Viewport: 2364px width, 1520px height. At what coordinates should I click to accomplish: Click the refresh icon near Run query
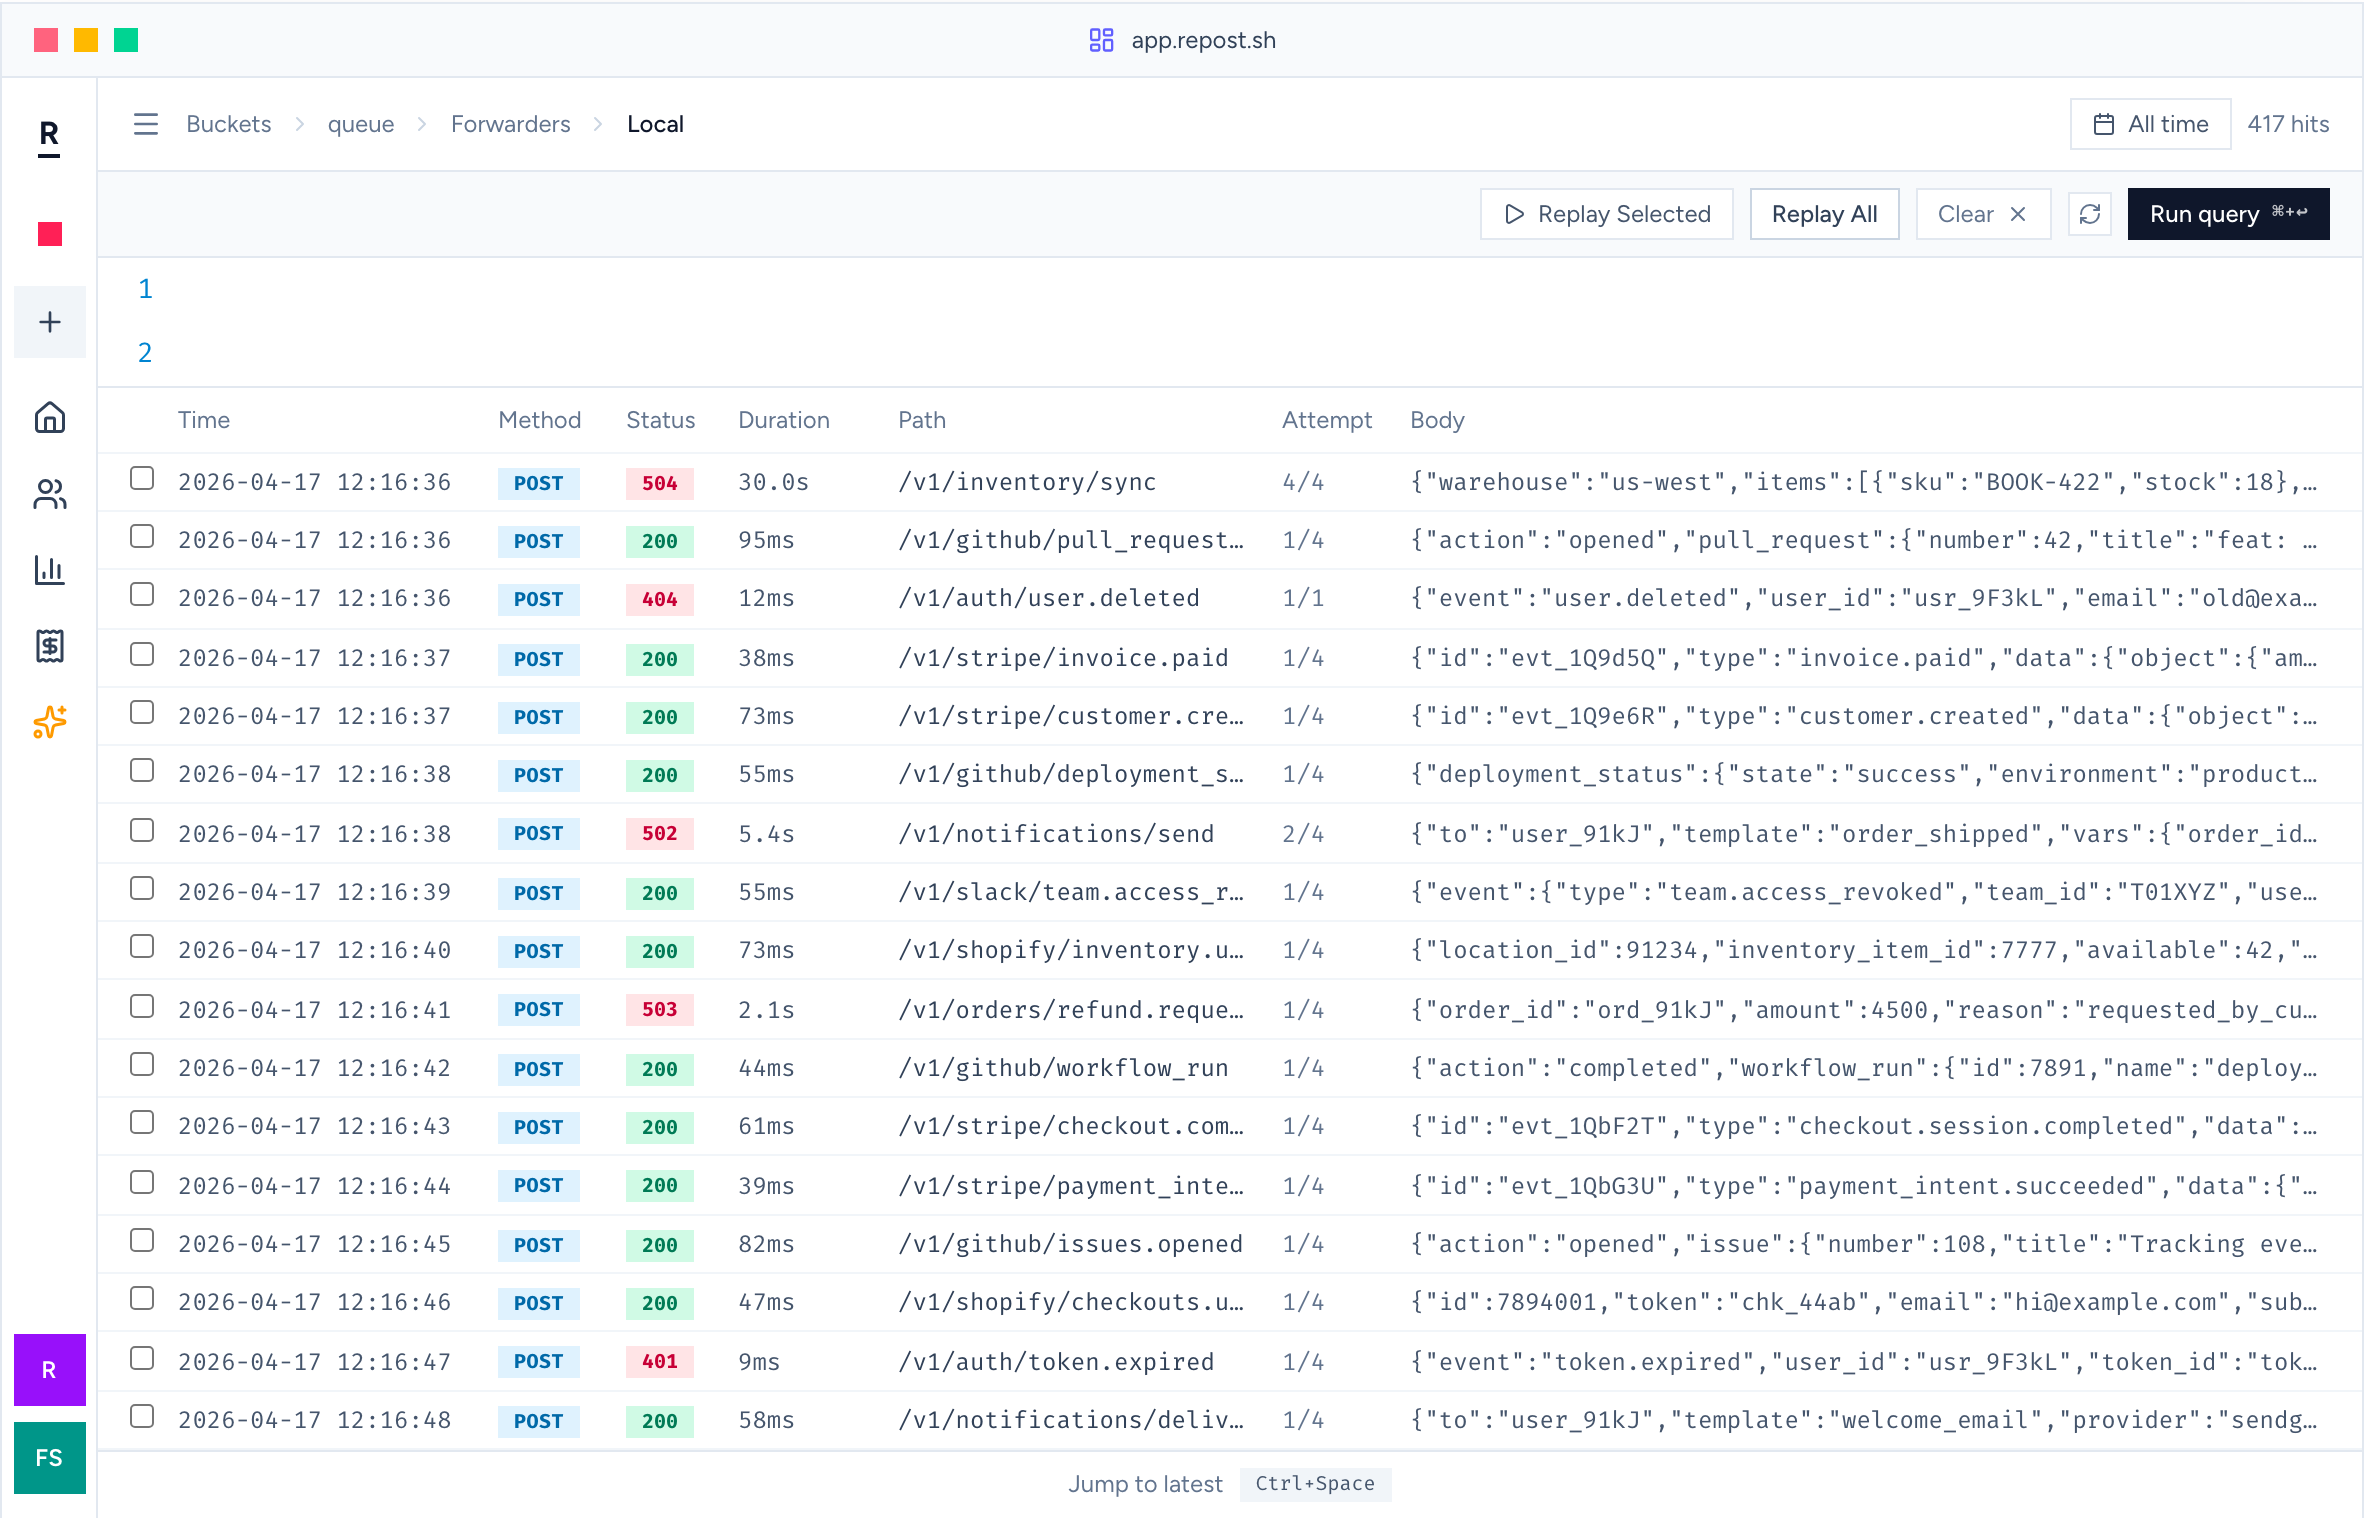2090,214
